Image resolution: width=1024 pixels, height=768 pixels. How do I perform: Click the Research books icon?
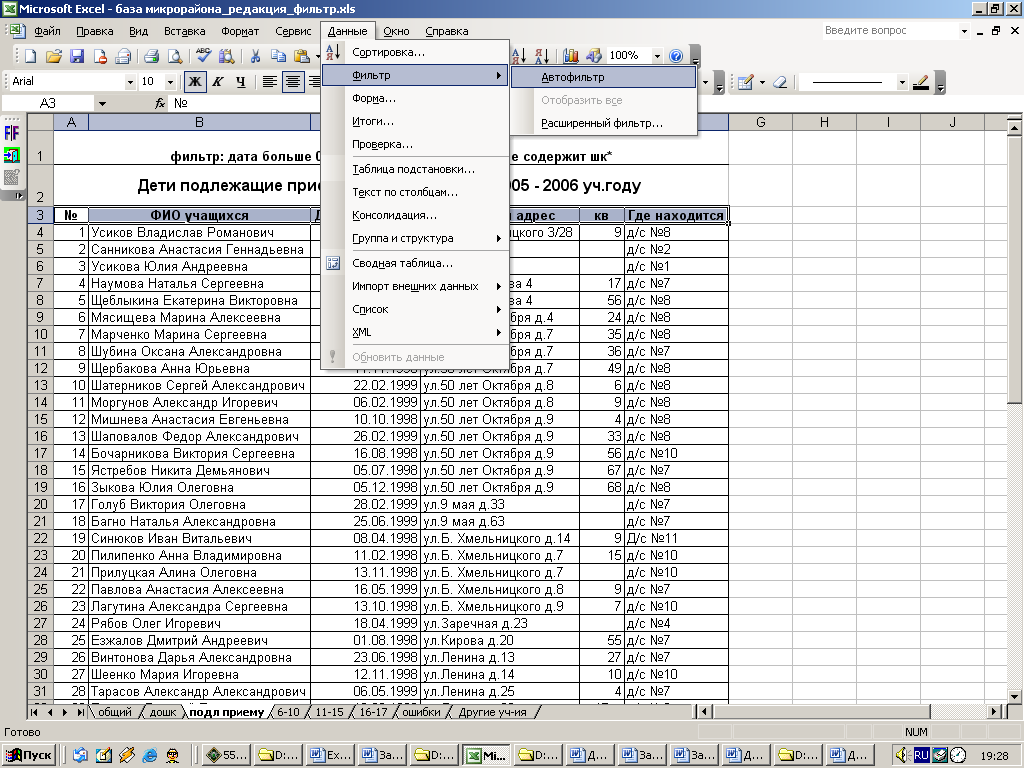(x=227, y=56)
